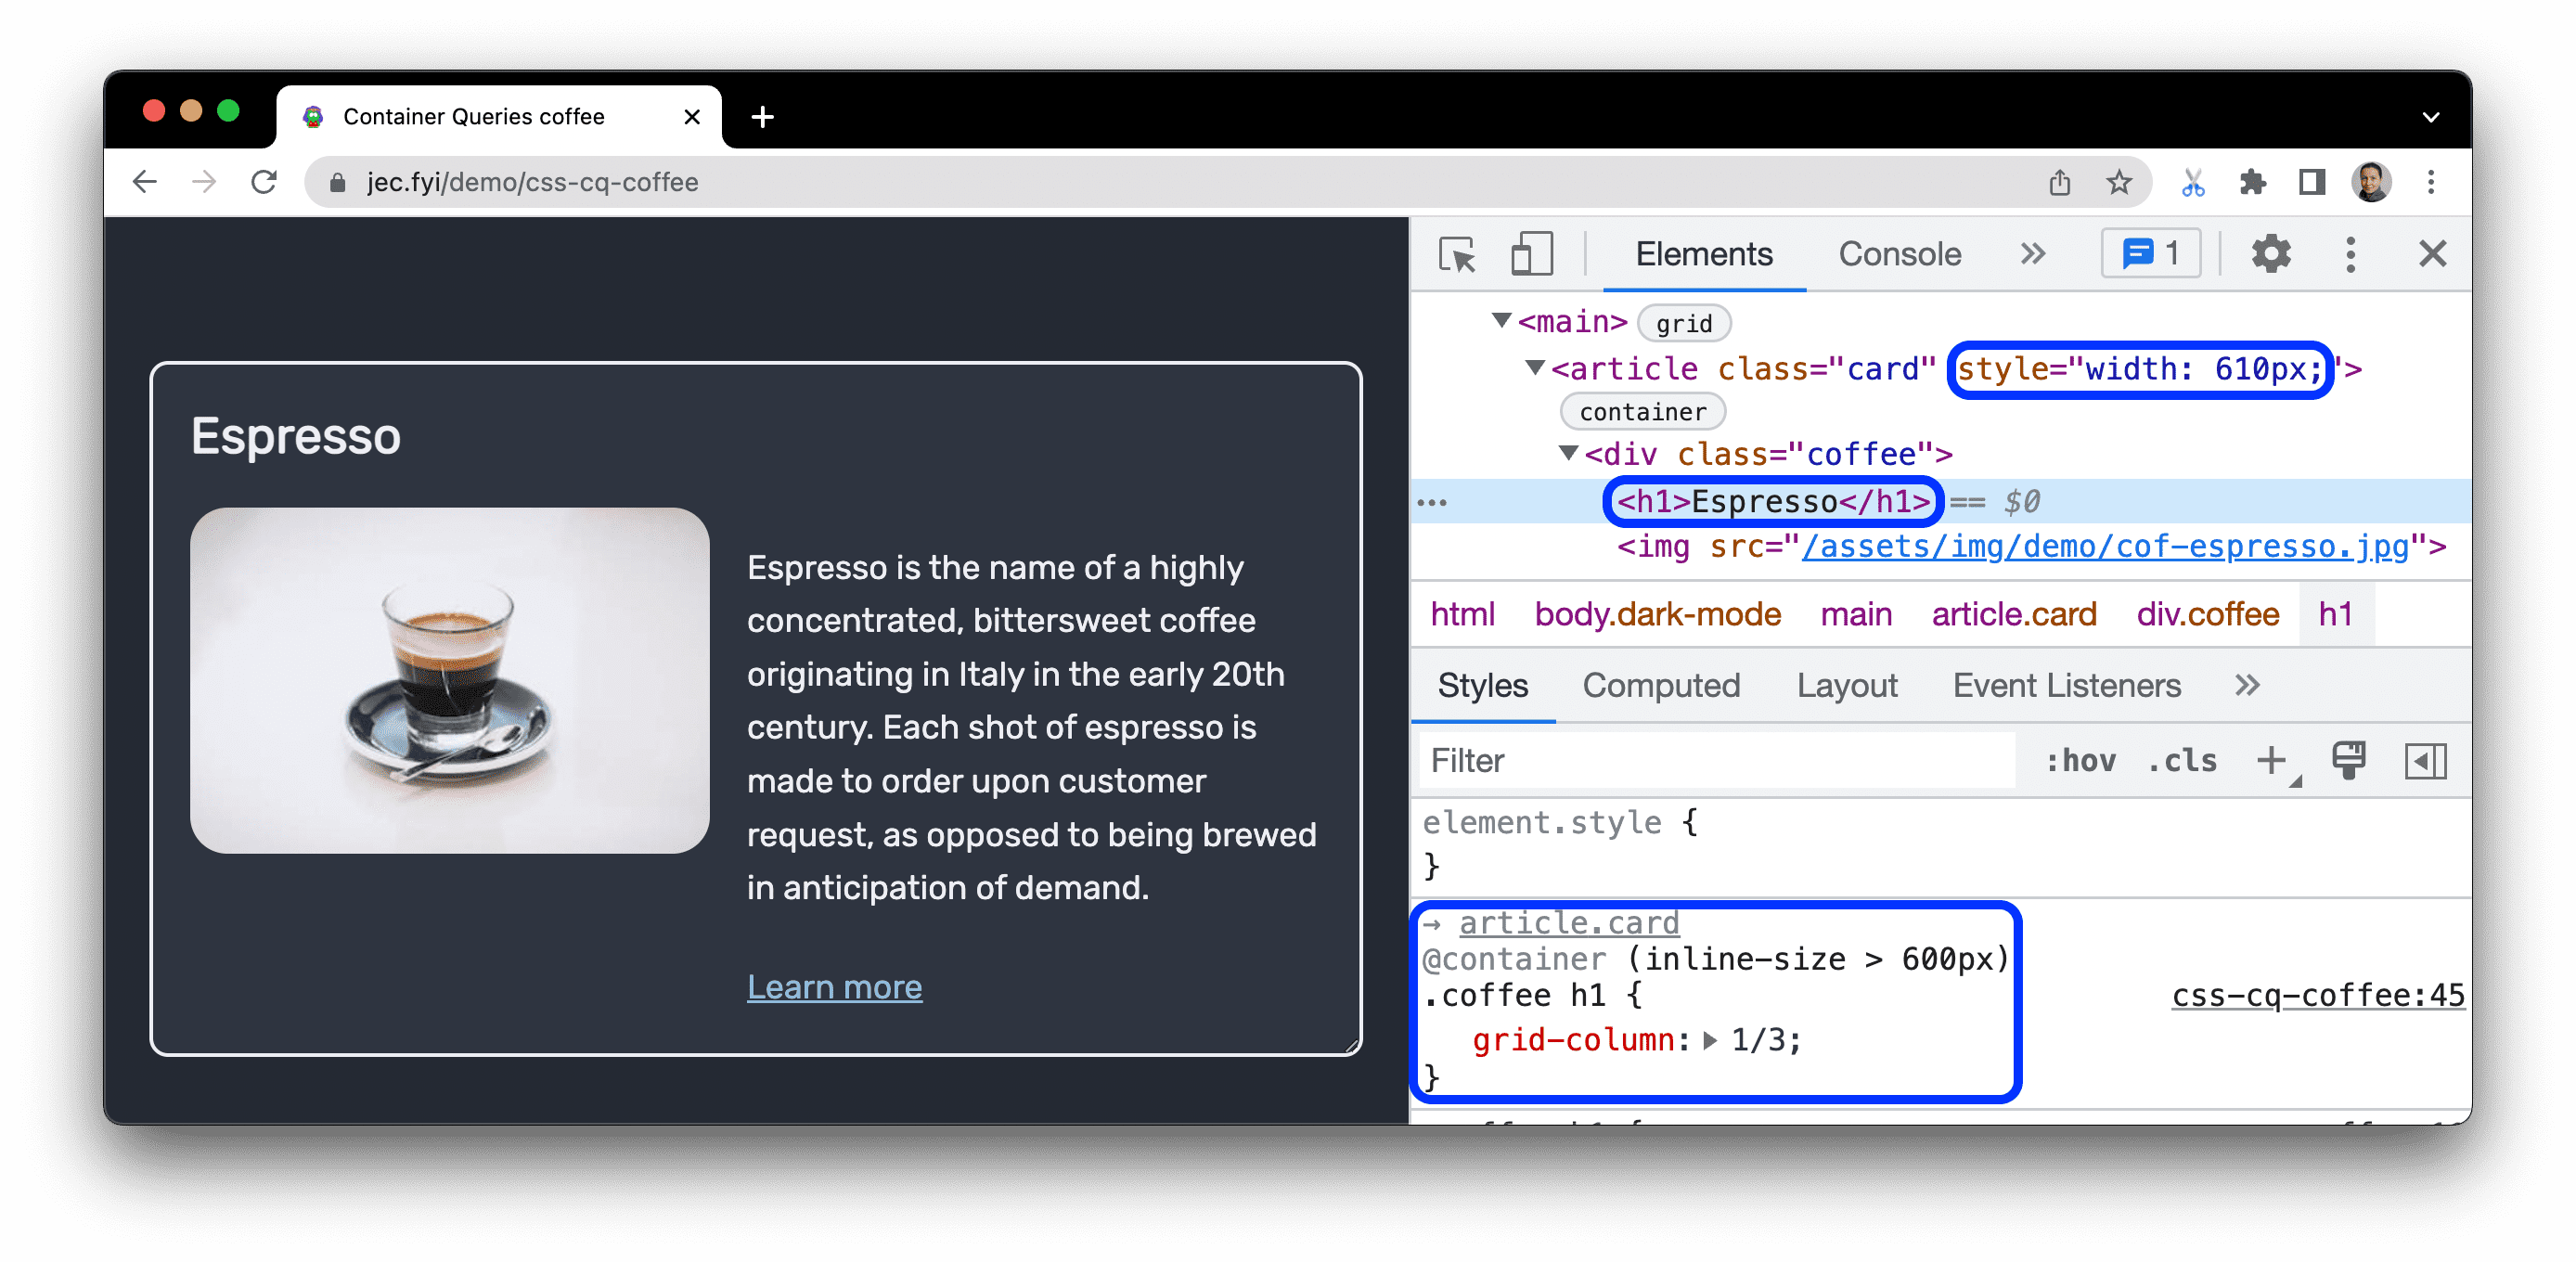Click the Computed styles tab
The image size is (2576, 1262).
1661,687
